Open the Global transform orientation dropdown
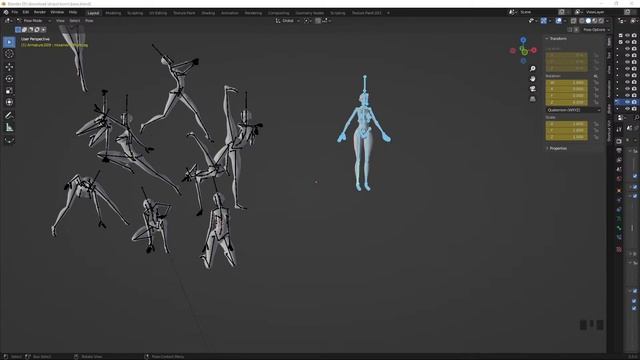The image size is (640, 360). coord(288,21)
